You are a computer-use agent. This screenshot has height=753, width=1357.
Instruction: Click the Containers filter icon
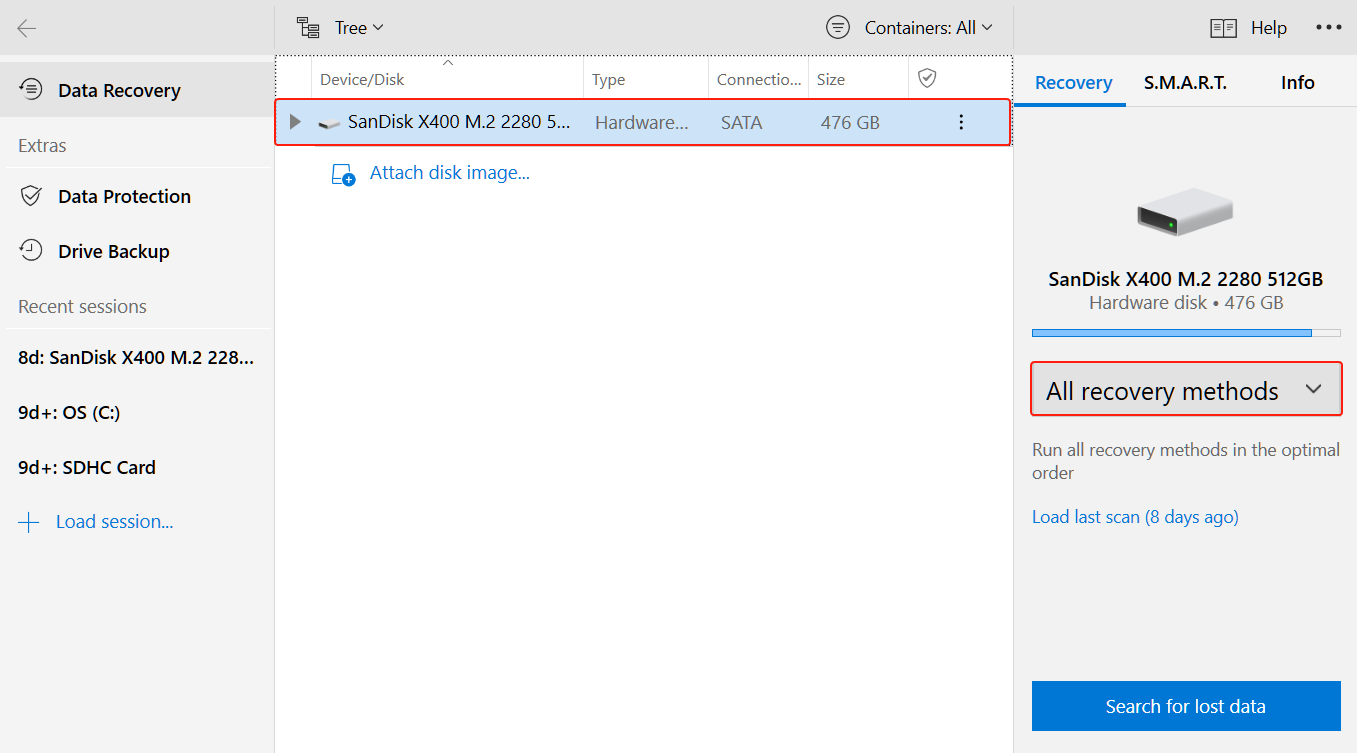838,27
